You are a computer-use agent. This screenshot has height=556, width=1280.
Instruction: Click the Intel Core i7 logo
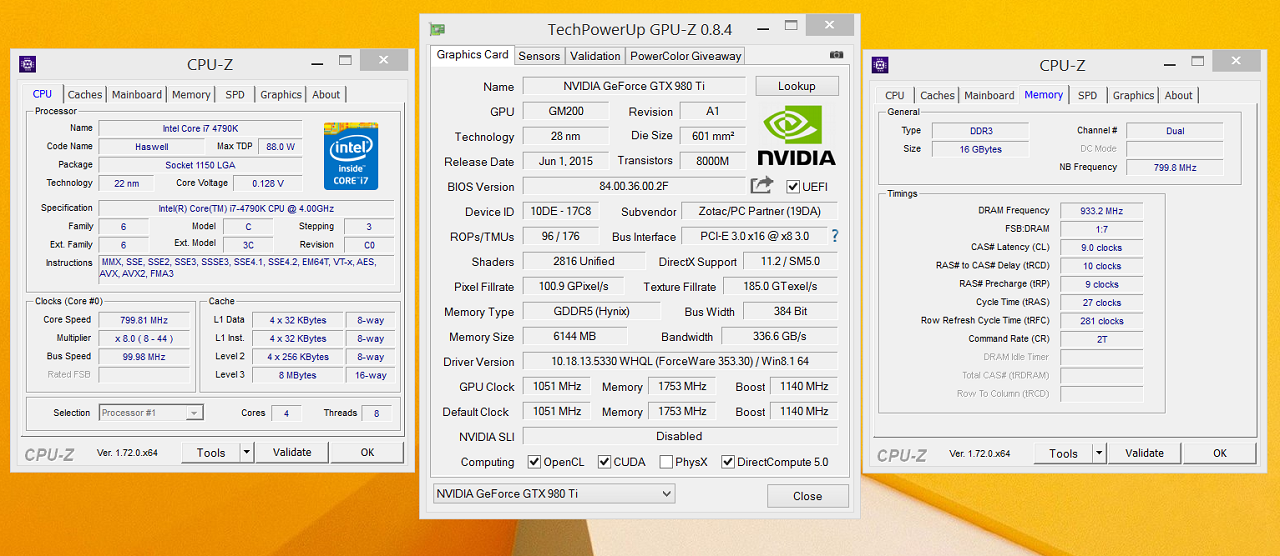[x=351, y=155]
